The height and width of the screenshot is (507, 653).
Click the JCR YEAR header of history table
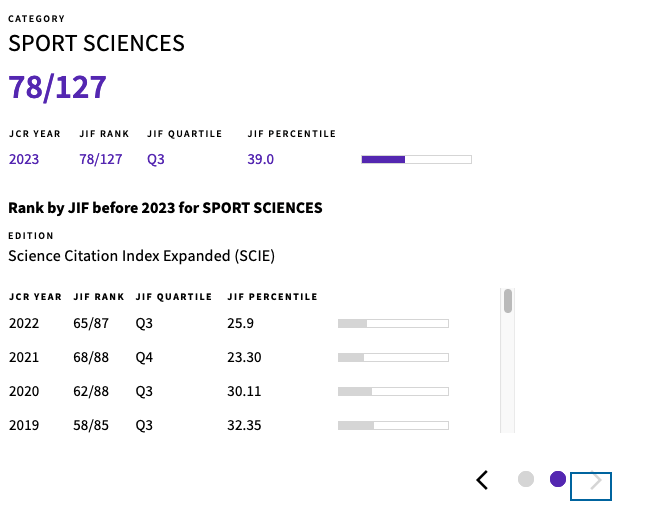(x=35, y=297)
